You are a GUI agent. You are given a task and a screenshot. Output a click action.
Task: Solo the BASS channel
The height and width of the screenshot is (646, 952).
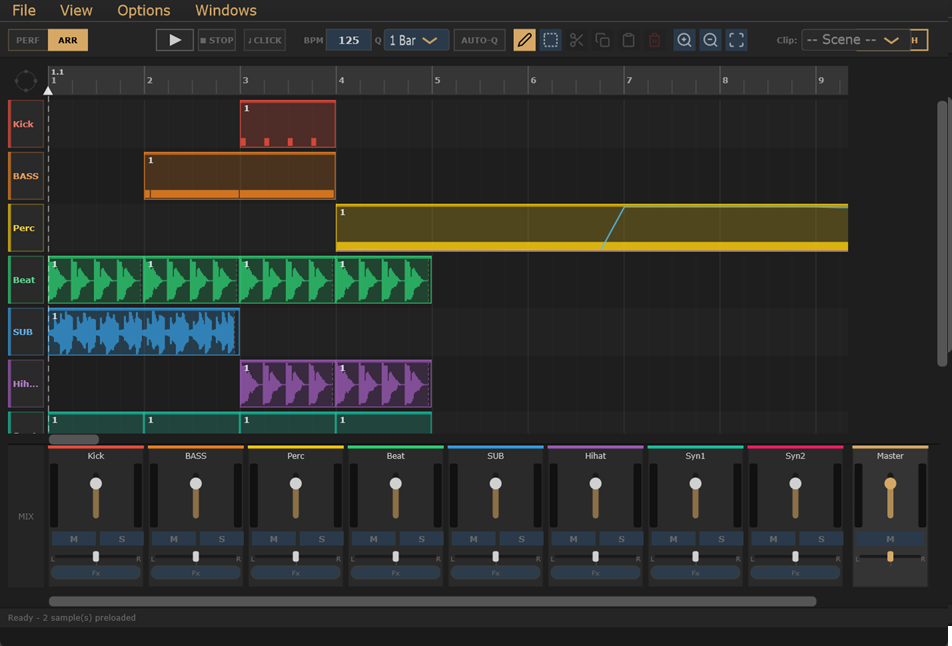pos(222,539)
